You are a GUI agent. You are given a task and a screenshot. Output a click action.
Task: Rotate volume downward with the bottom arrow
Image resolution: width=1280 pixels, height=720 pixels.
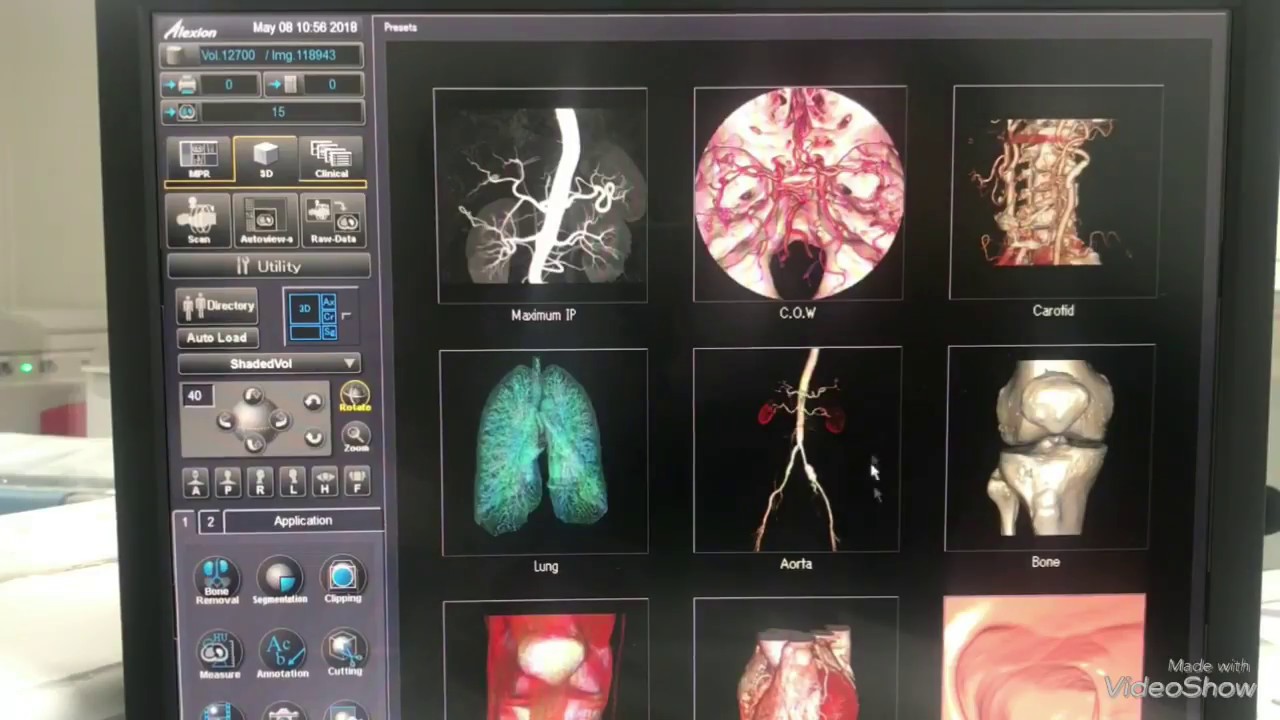[253, 443]
